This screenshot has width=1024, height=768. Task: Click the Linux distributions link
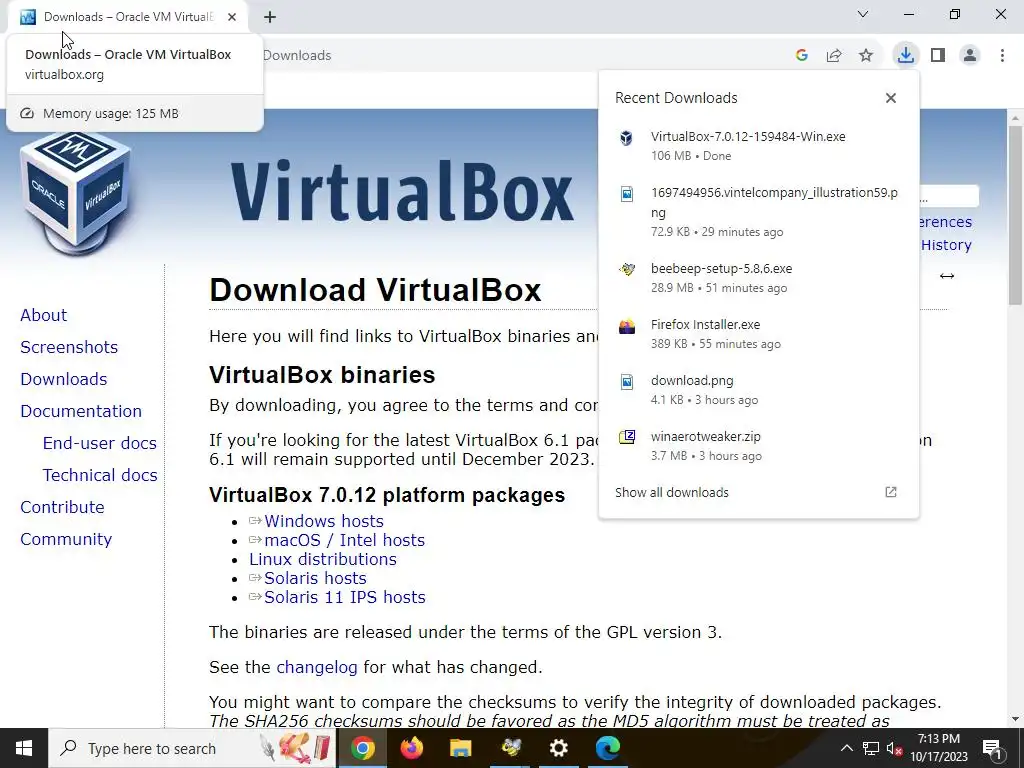323,559
